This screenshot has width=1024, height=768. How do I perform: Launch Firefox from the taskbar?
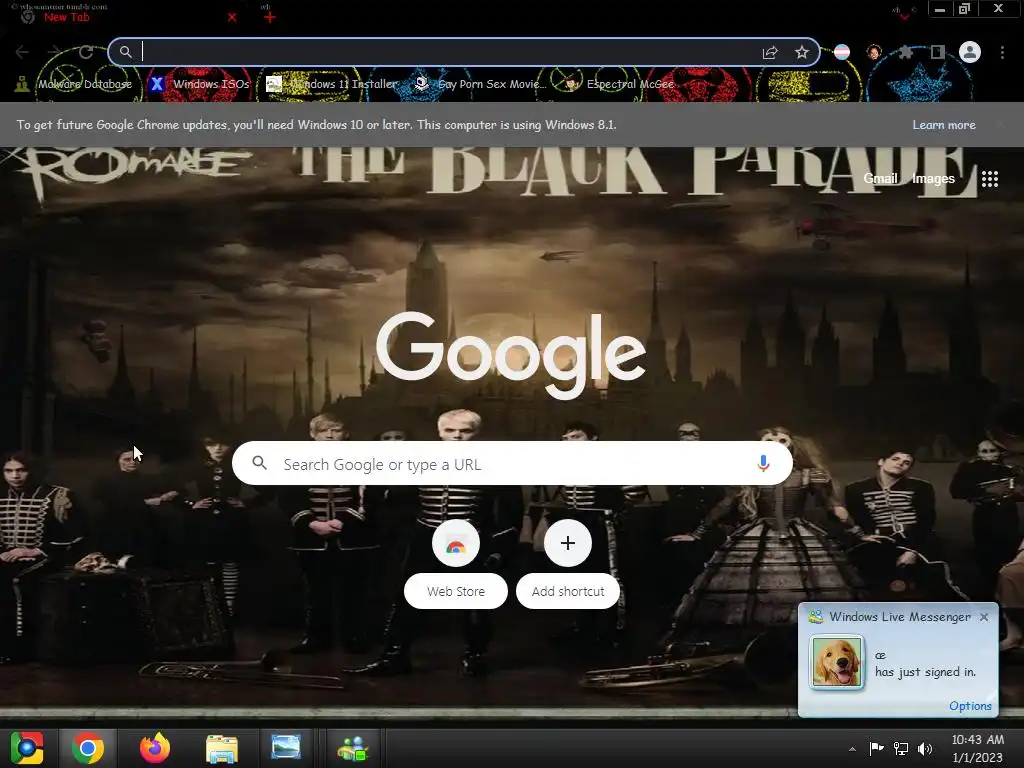[x=155, y=748]
